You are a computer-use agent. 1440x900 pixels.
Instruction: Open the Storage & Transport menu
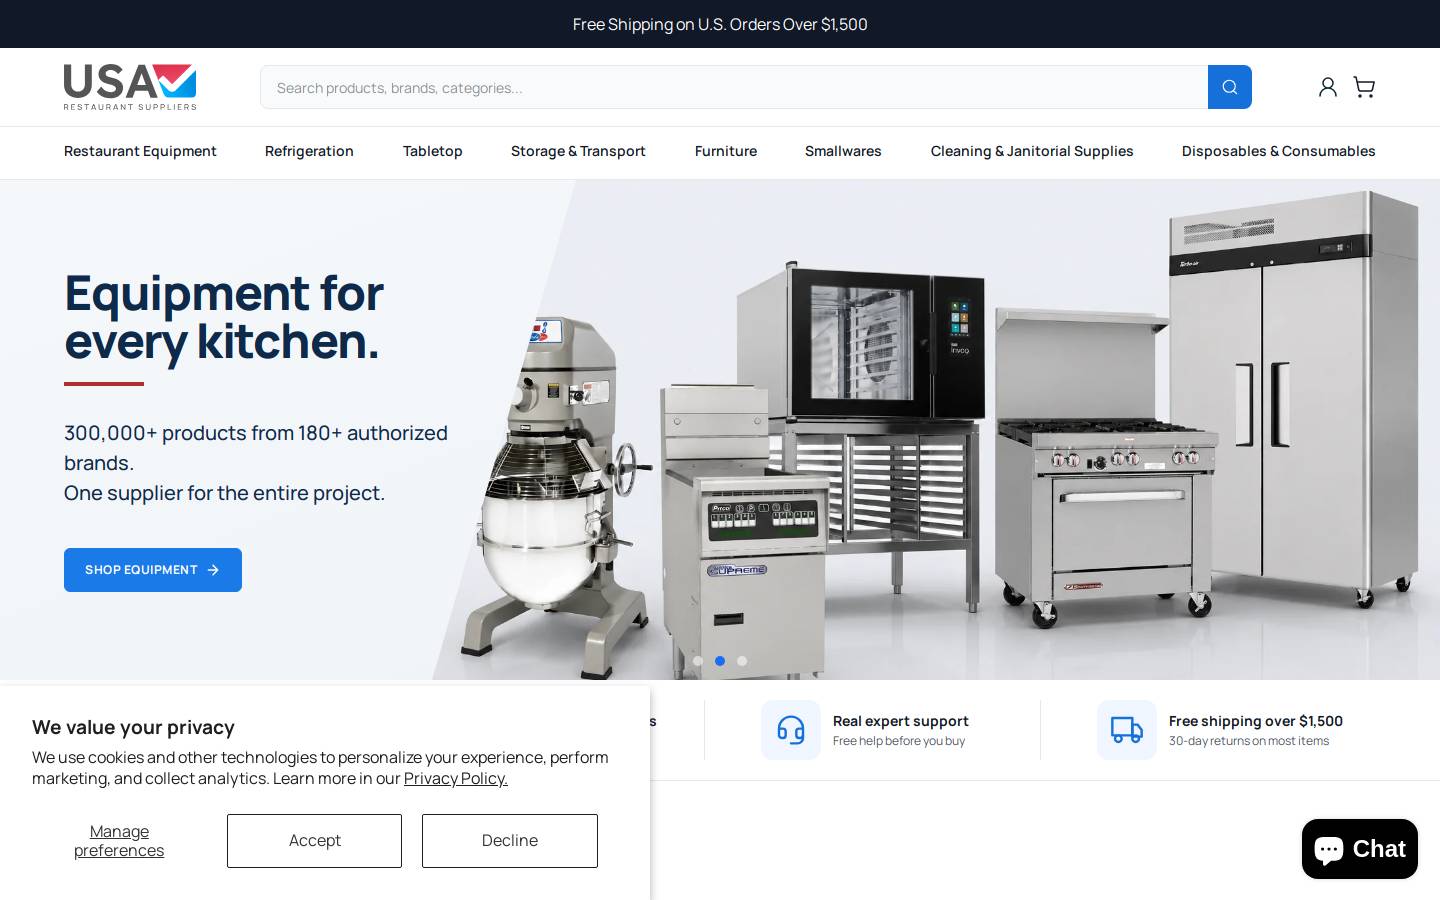pos(578,151)
